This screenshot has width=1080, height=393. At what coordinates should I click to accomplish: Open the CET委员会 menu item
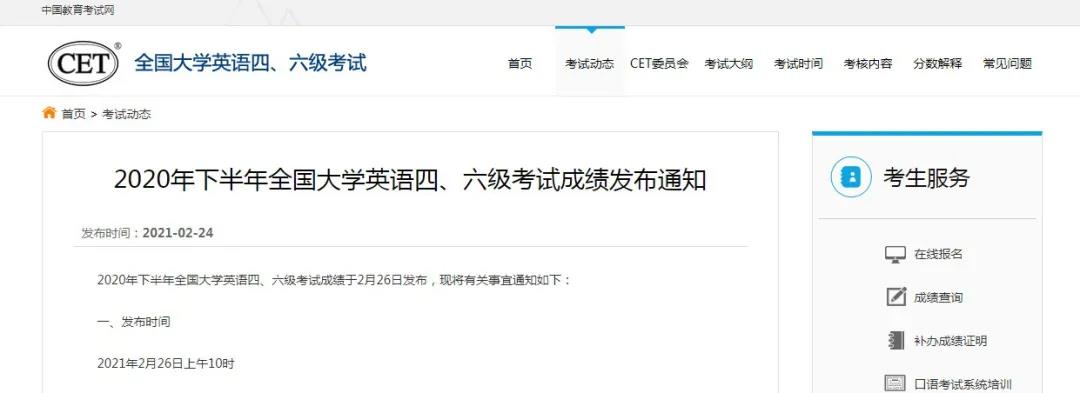pos(659,63)
